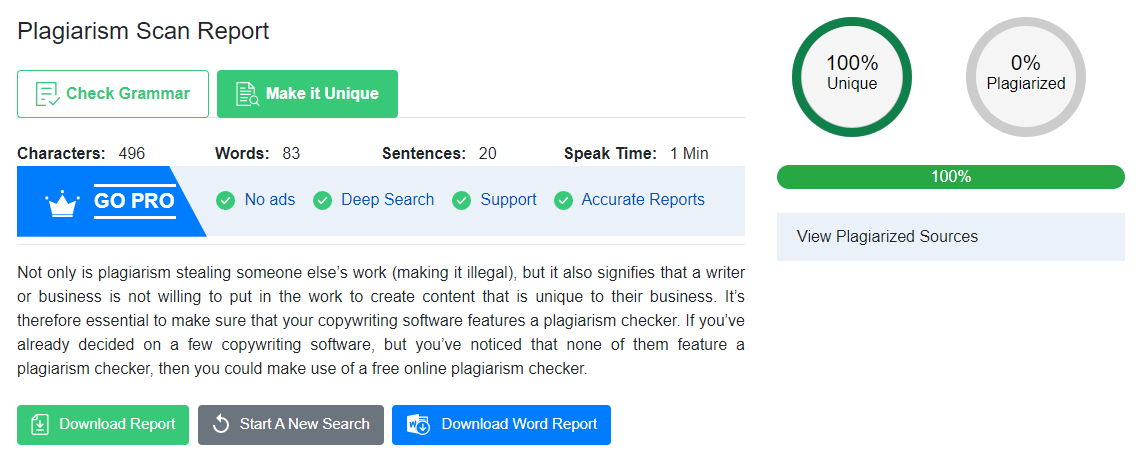Click the download icon in Download Report

pyautogui.click(x=40, y=424)
